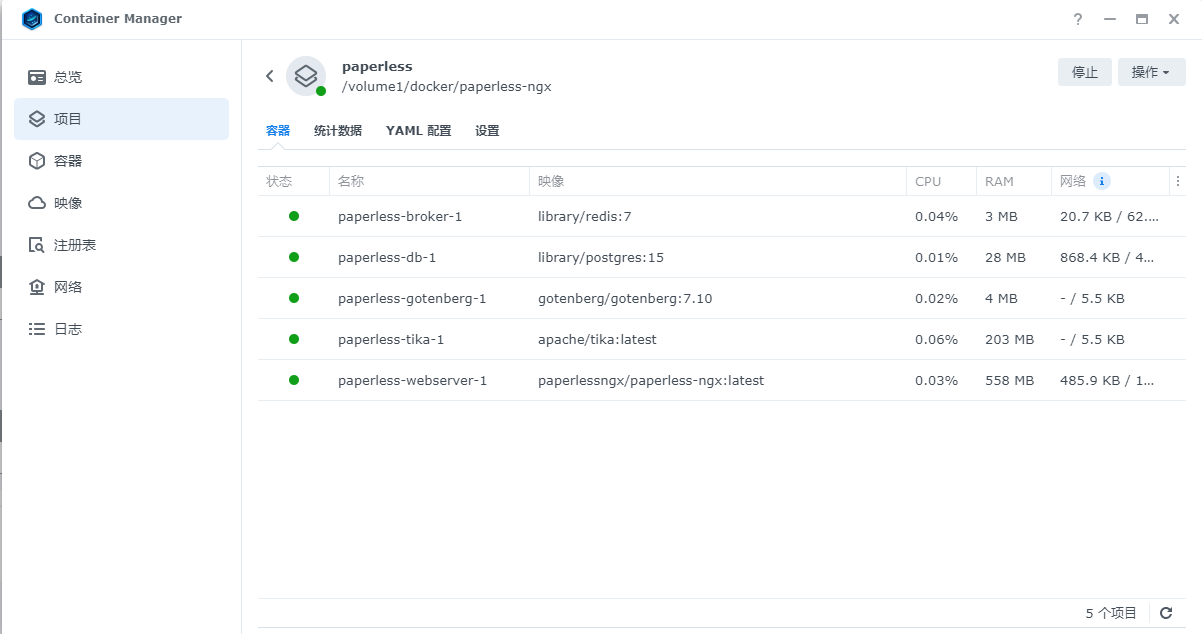Image resolution: width=1202 pixels, height=634 pixels.
Task: Open the YAML 配置 tab
Action: pos(418,131)
